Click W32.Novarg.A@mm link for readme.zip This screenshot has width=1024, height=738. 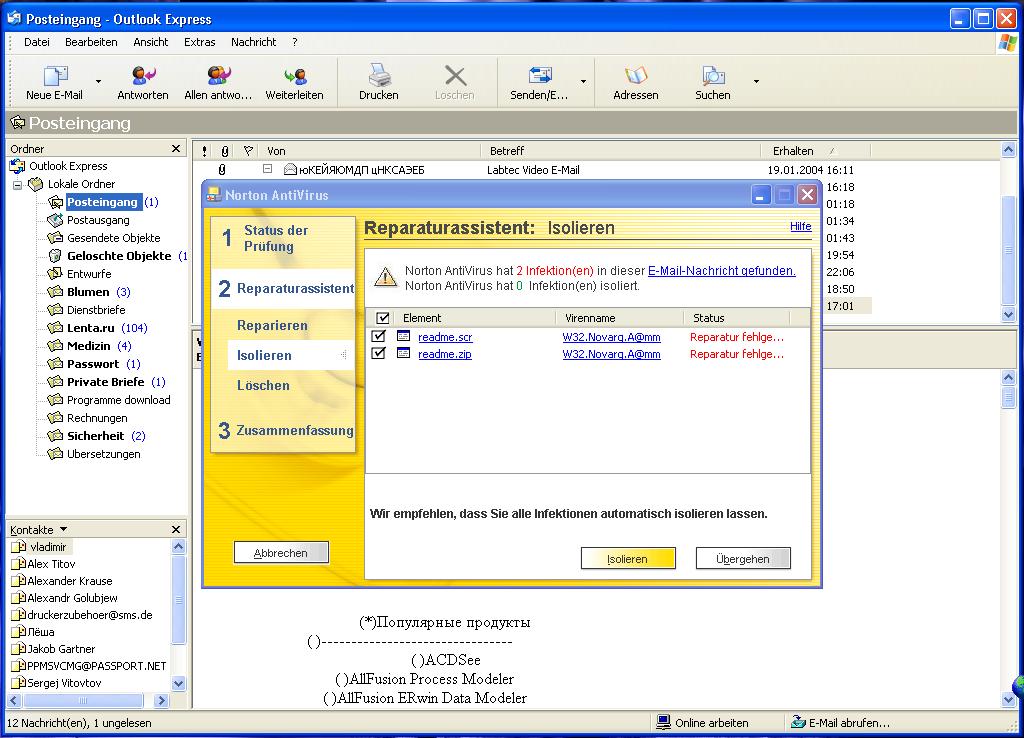pyautogui.click(x=611, y=354)
